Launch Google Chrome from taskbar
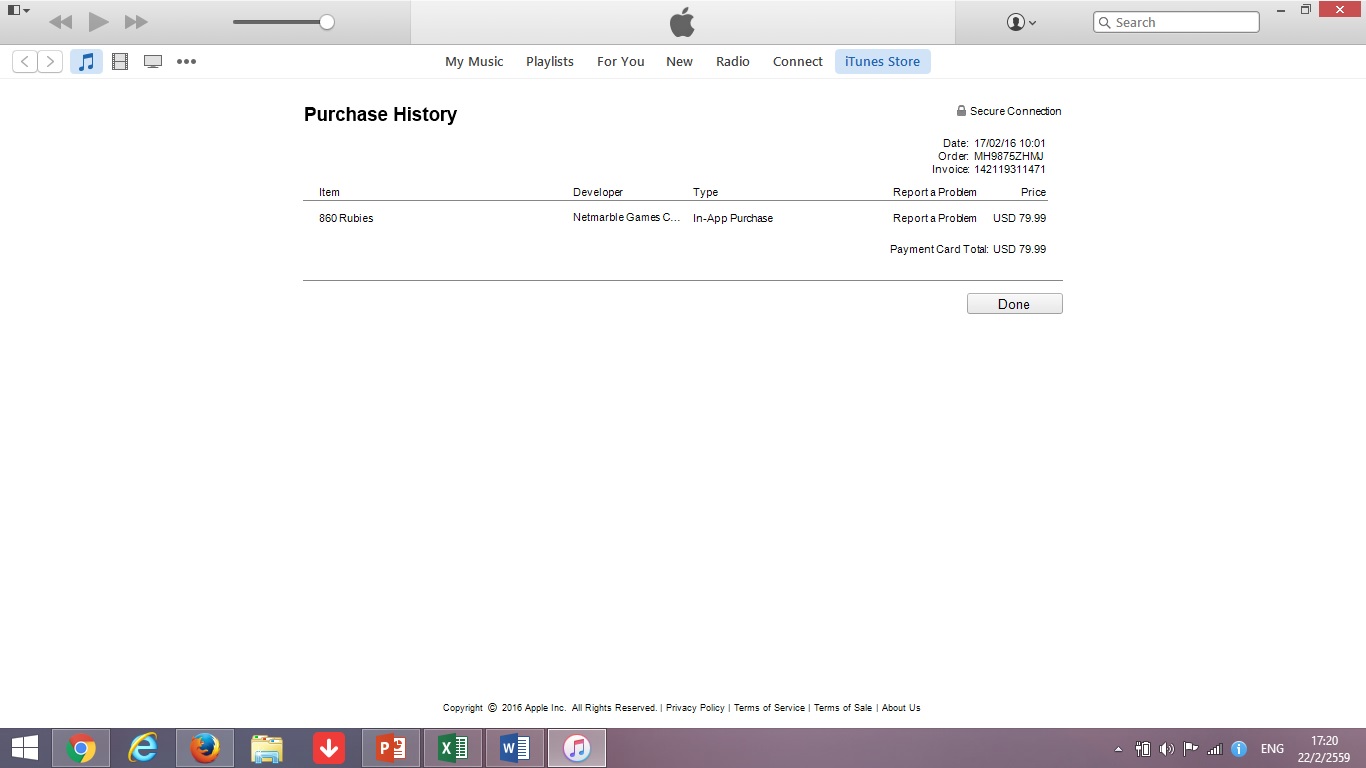The height and width of the screenshot is (768, 1366). 81,748
